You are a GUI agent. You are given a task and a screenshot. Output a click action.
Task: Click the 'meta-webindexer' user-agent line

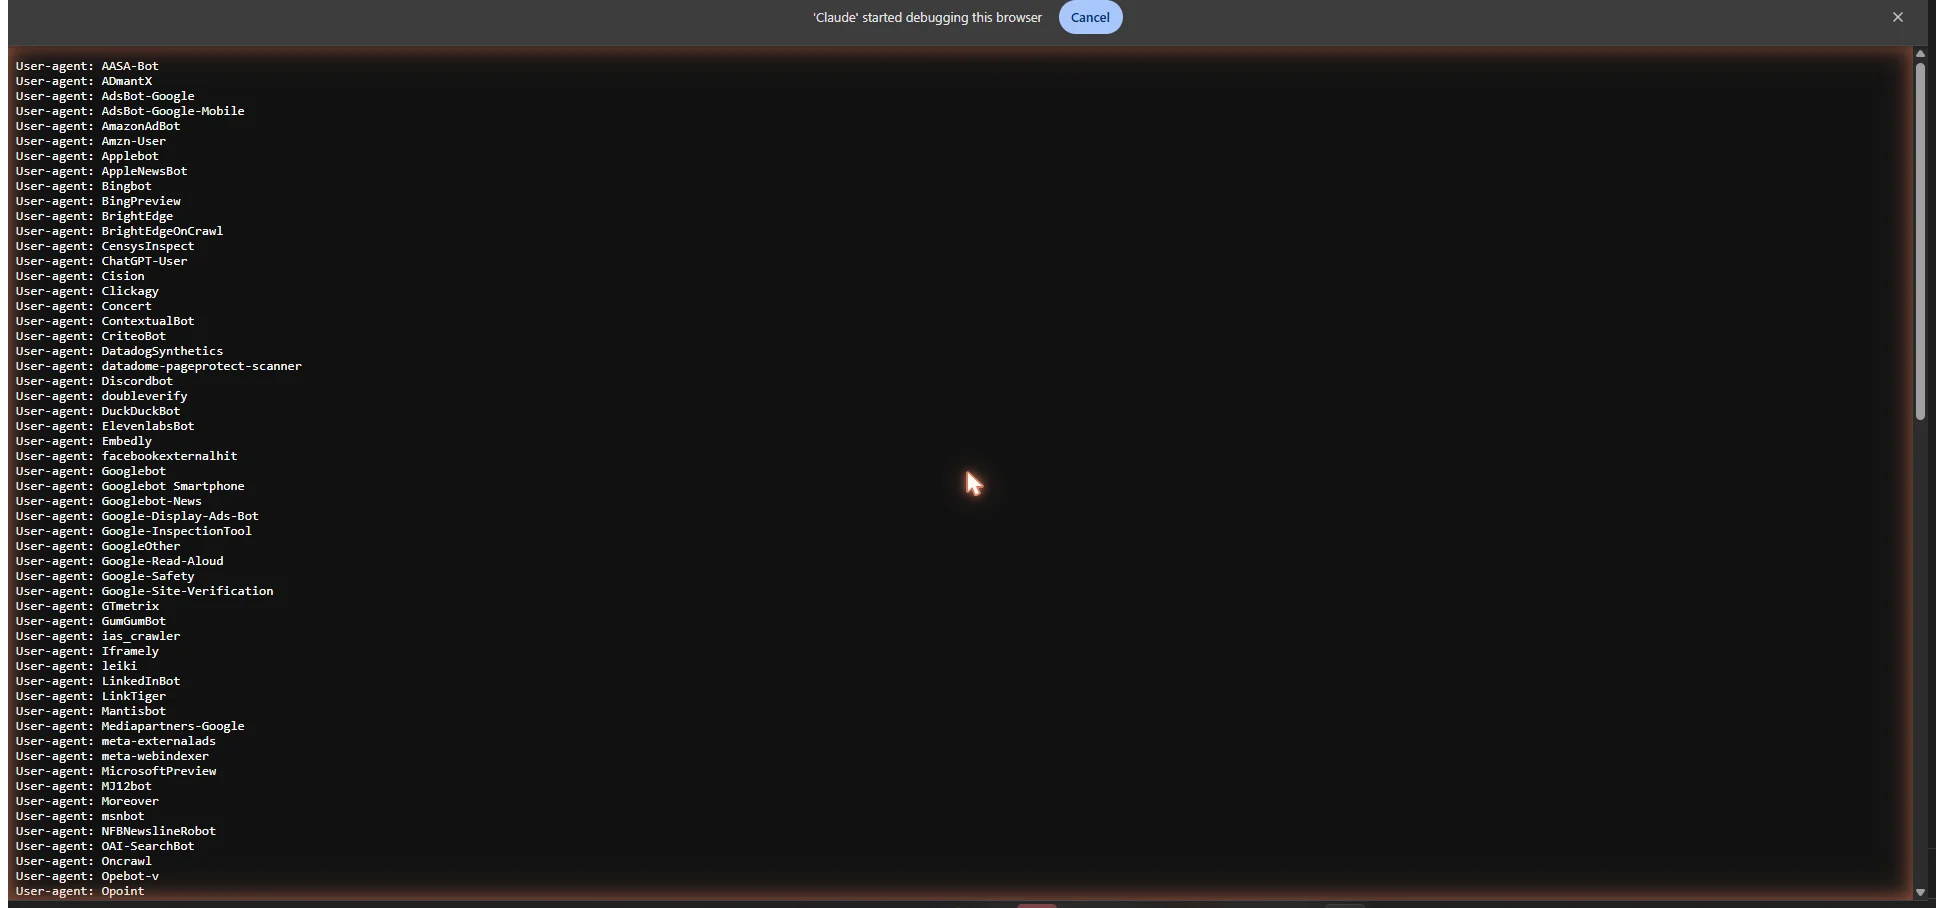coord(112,756)
